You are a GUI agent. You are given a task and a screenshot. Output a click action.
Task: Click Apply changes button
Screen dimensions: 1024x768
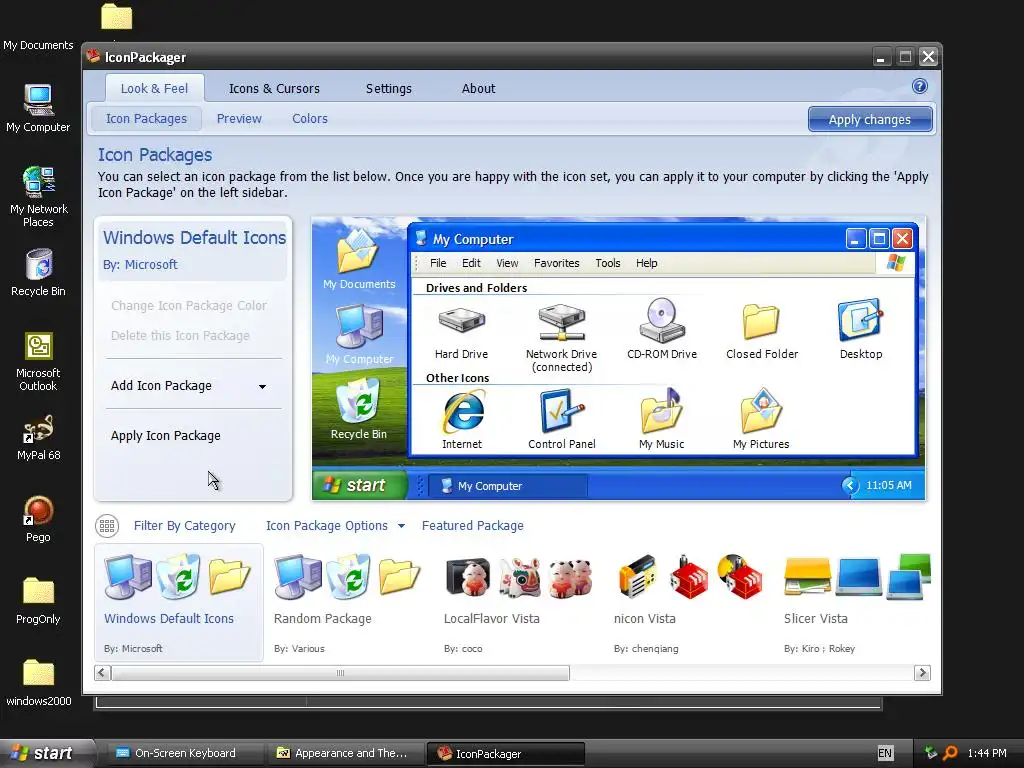[870, 120]
